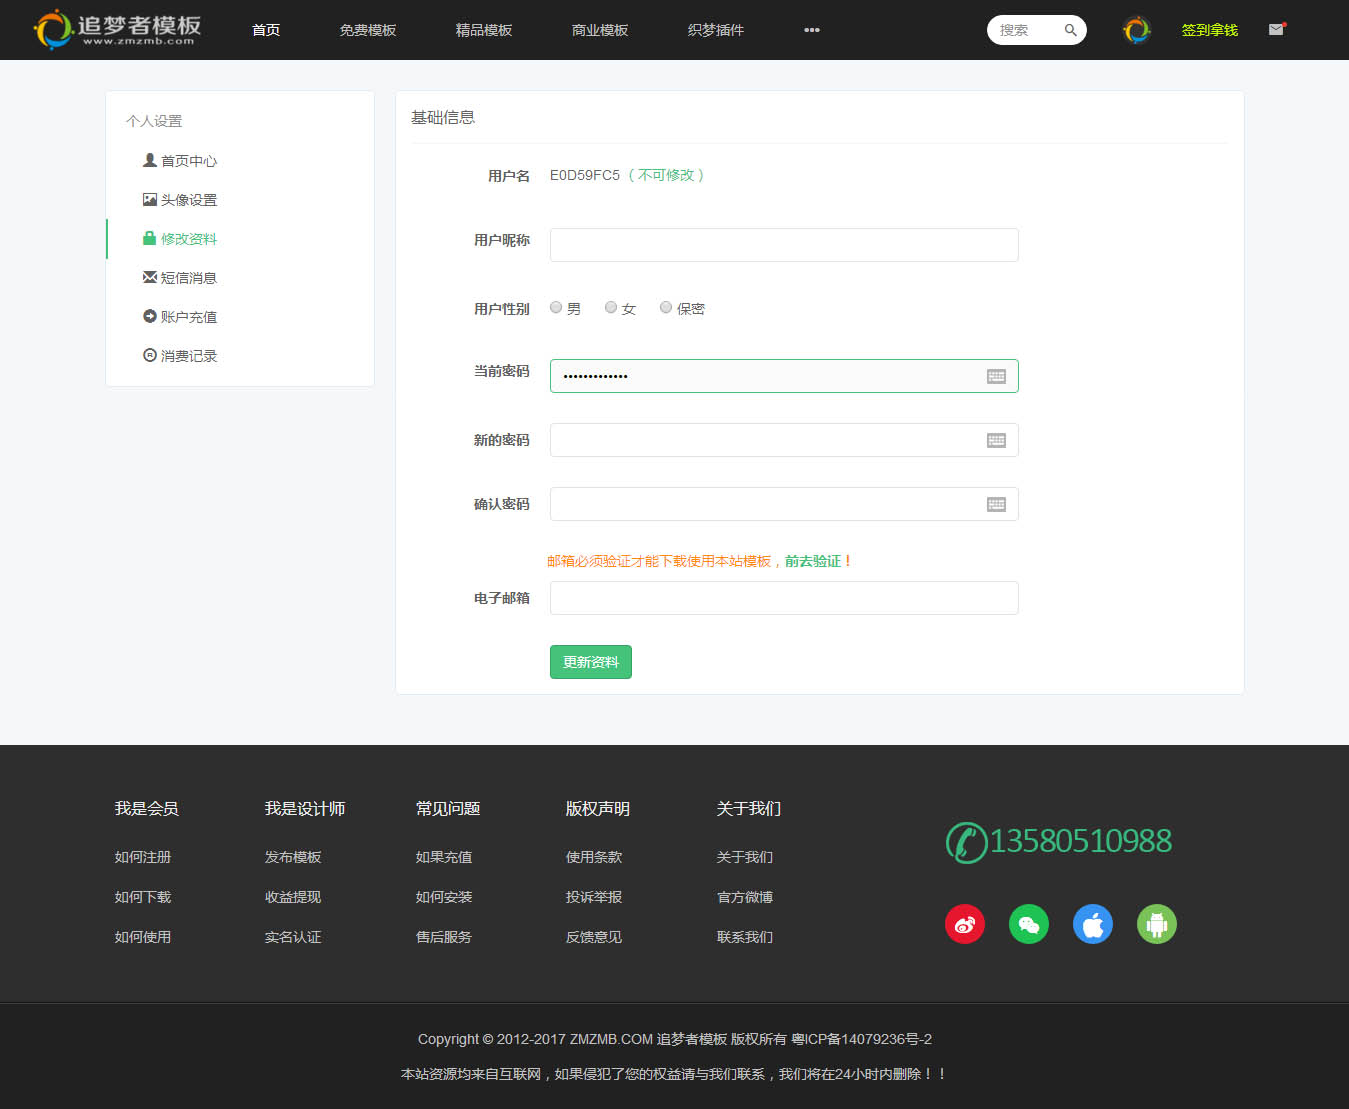The width and height of the screenshot is (1349, 1109).
Task: Click keyboard icon in confirm password field
Action: tap(996, 504)
